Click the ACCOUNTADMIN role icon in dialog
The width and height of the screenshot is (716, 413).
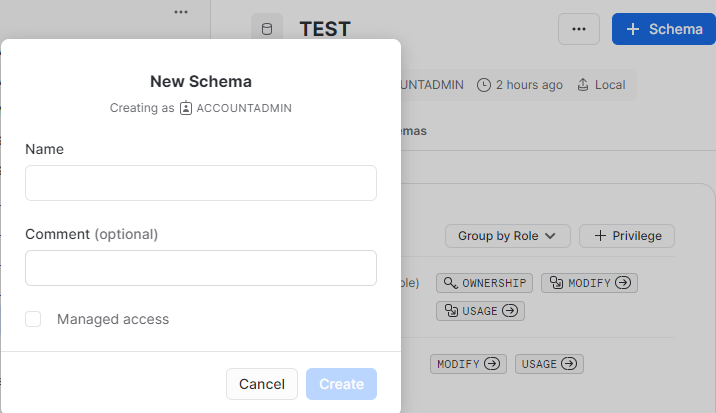[186, 108]
